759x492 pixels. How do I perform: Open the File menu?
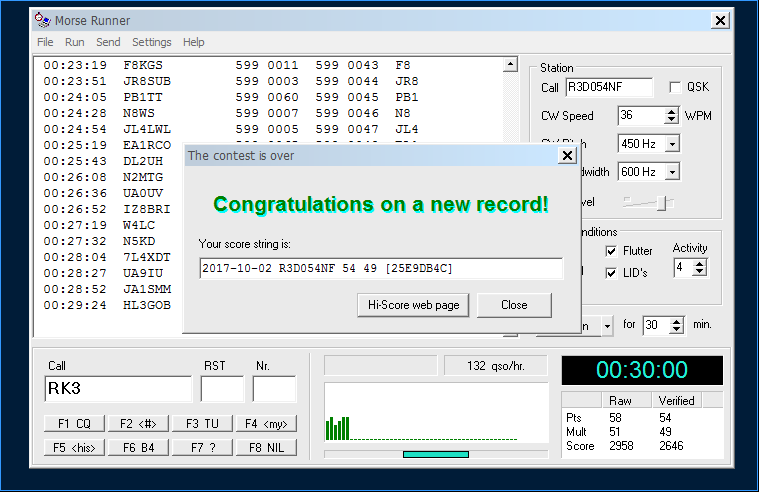(45, 42)
